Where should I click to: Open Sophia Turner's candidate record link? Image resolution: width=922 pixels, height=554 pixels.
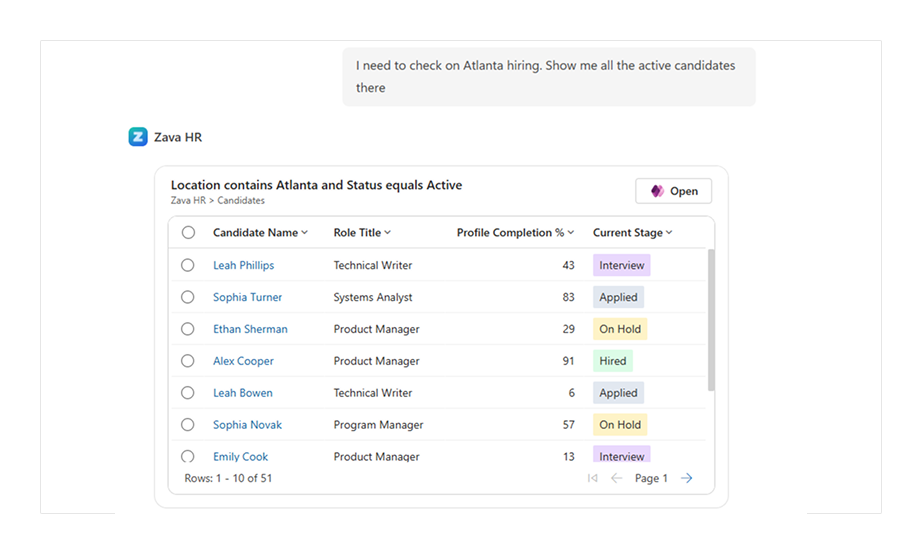(247, 297)
